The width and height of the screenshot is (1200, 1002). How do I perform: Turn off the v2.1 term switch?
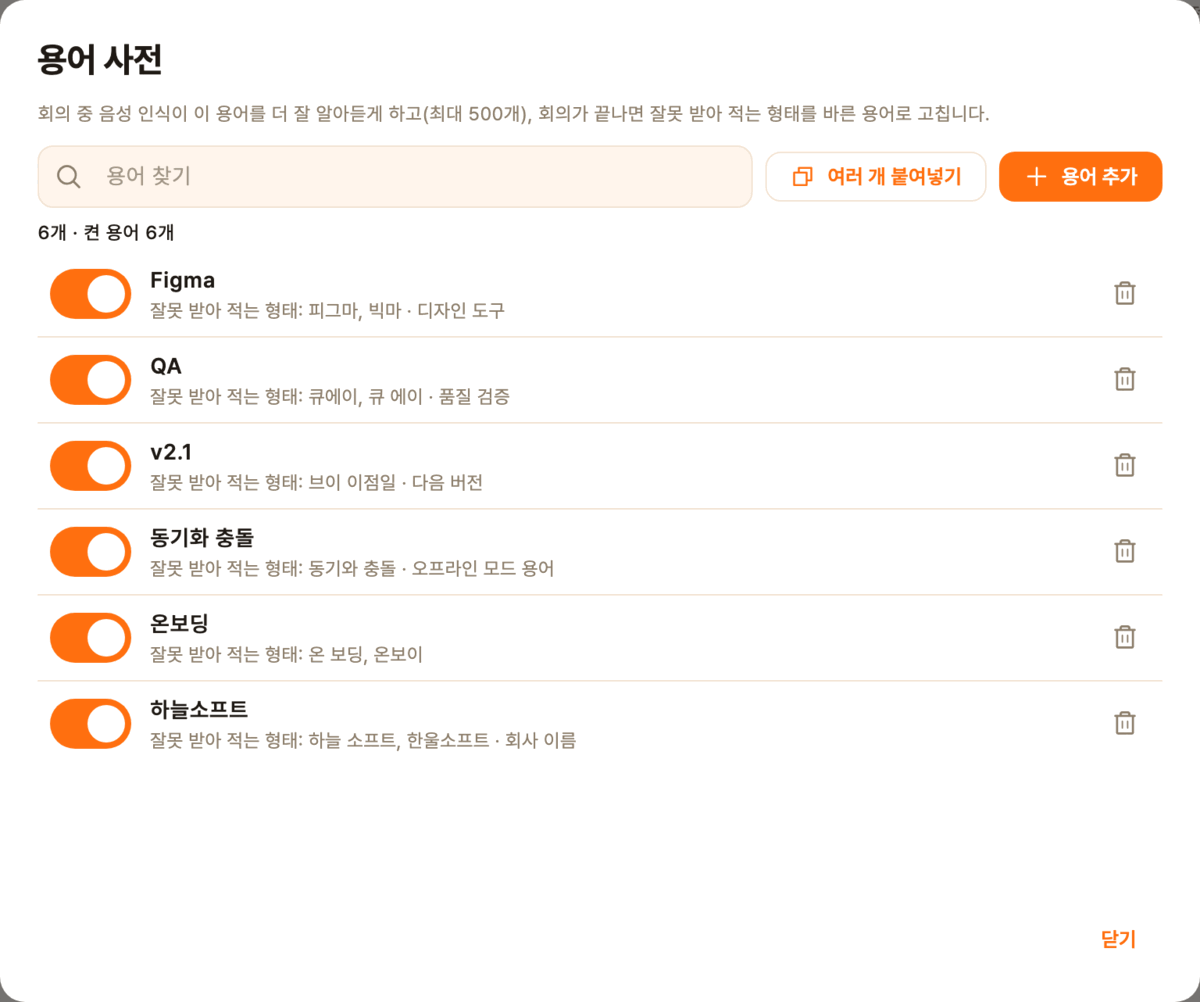[91, 466]
